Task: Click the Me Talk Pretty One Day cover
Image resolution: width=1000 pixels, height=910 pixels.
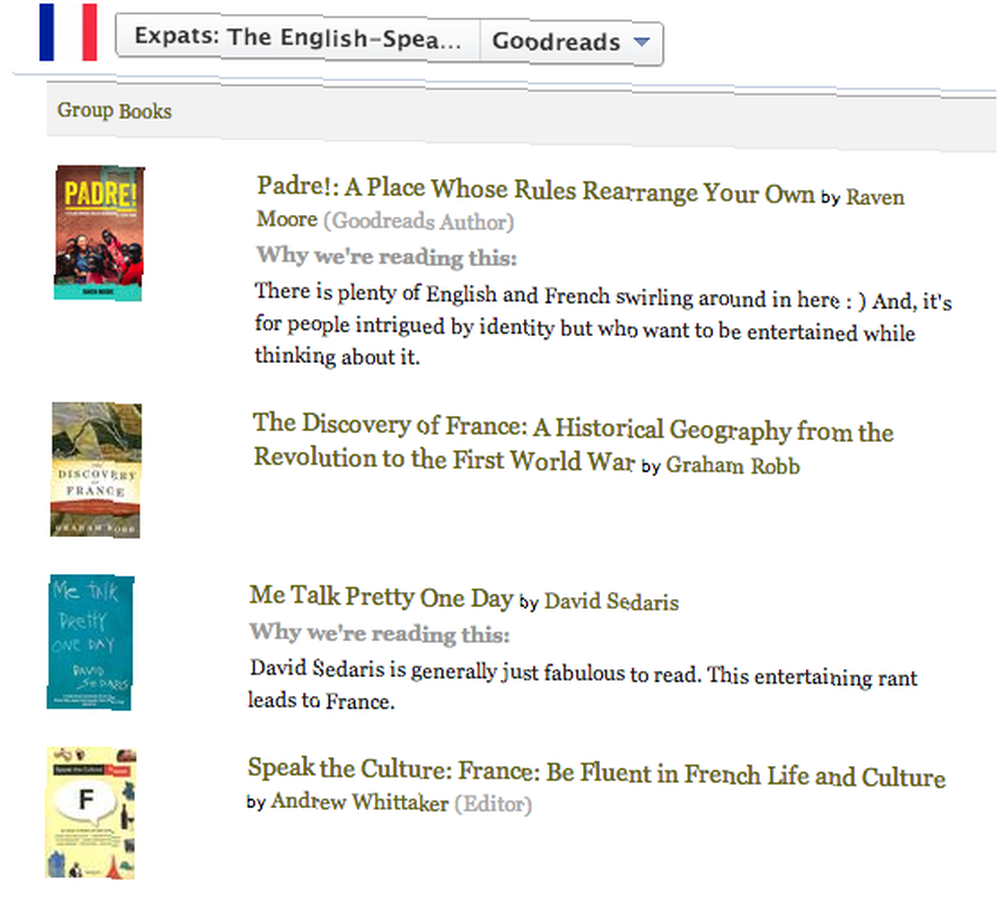Action: click(91, 642)
